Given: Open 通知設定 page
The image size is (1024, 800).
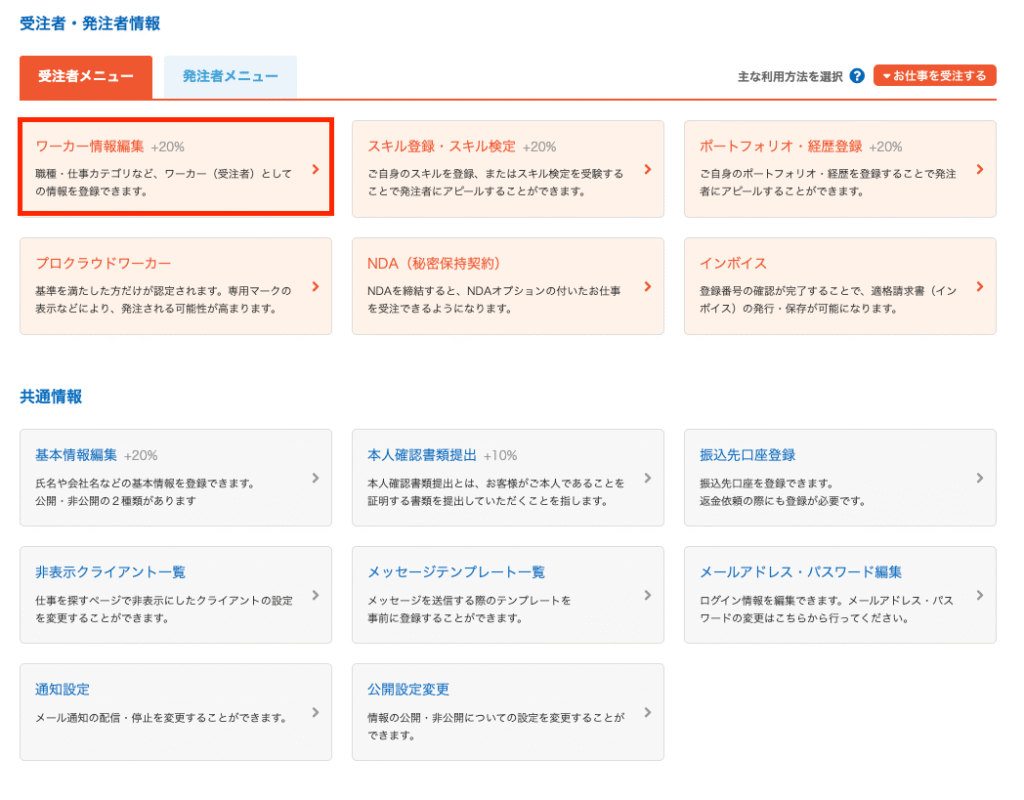Looking at the screenshot, I should (62, 689).
